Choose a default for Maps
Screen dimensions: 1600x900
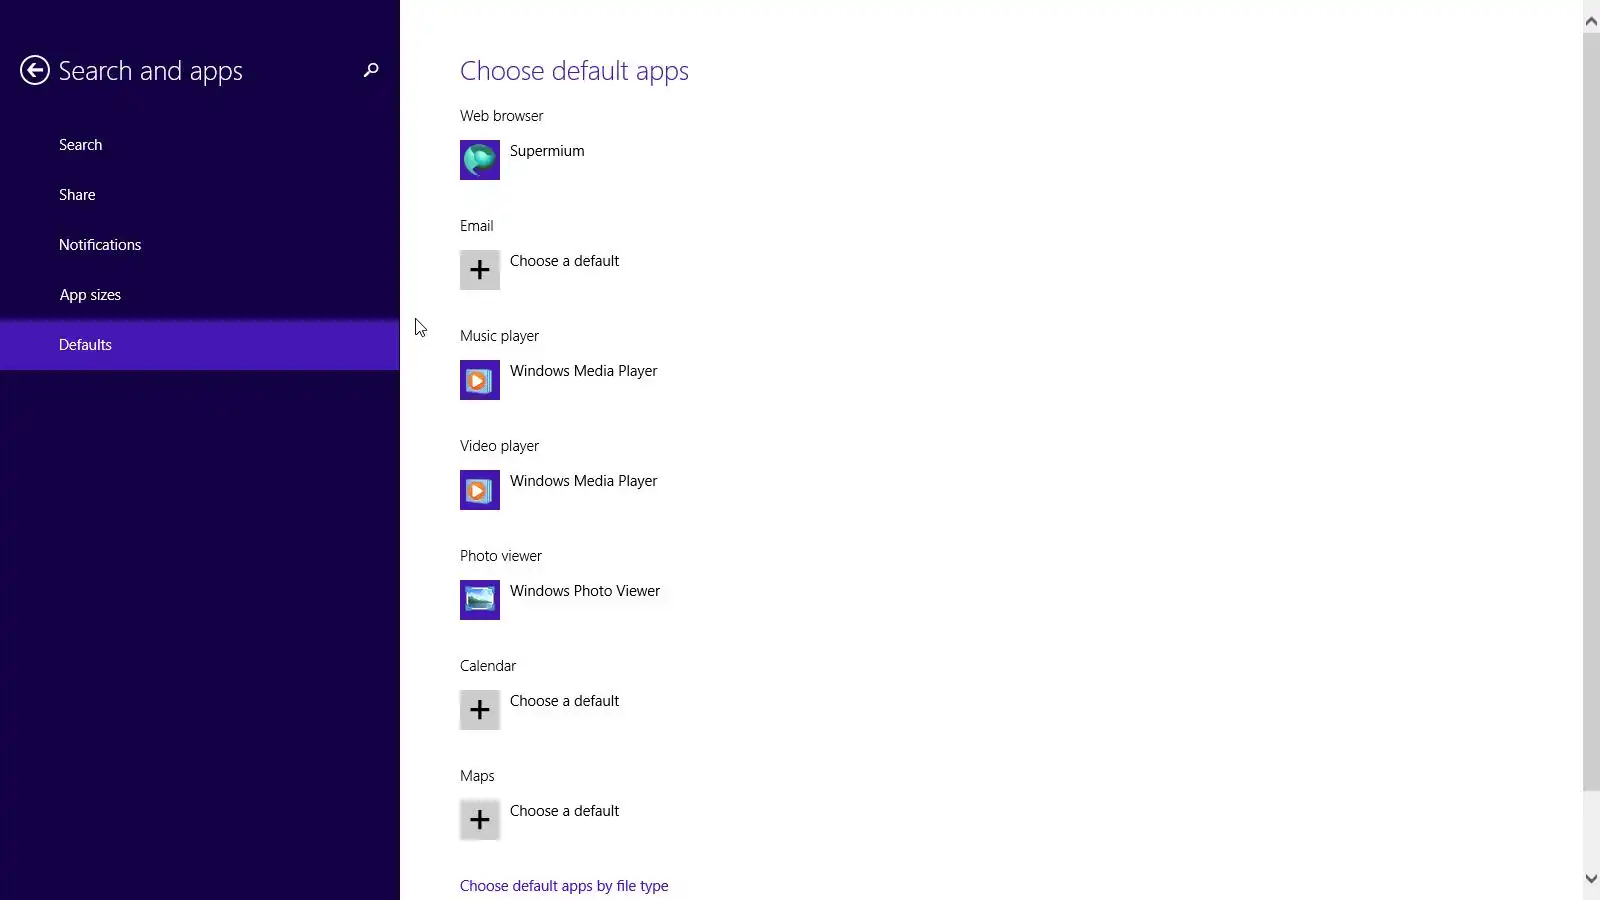coord(564,811)
